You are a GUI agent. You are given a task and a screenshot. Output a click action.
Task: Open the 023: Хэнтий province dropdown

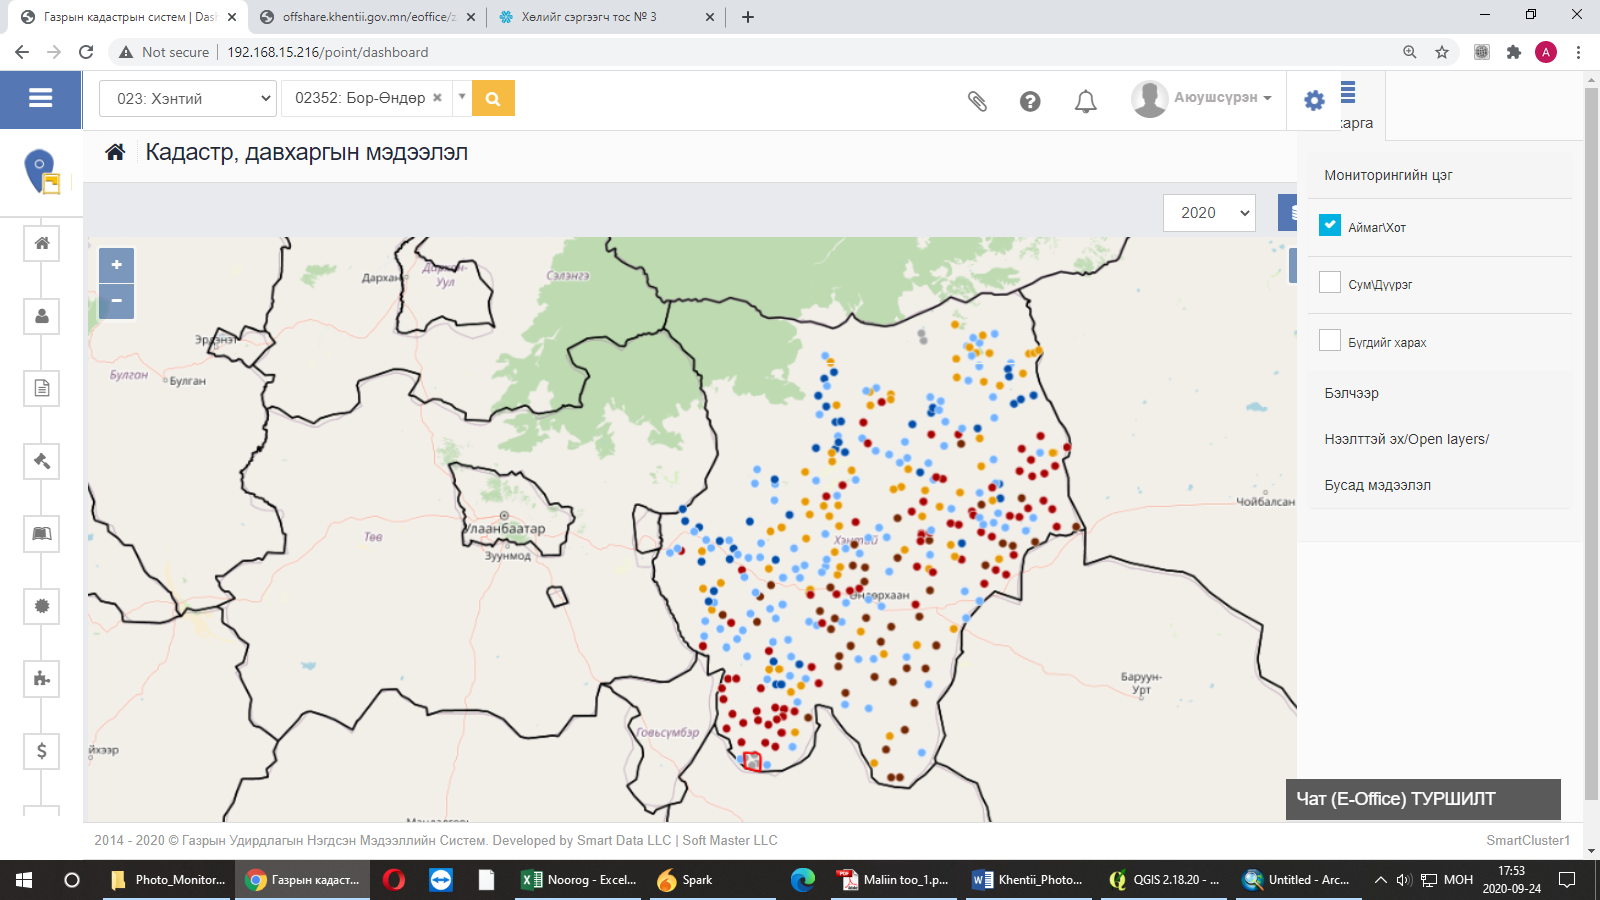click(188, 98)
